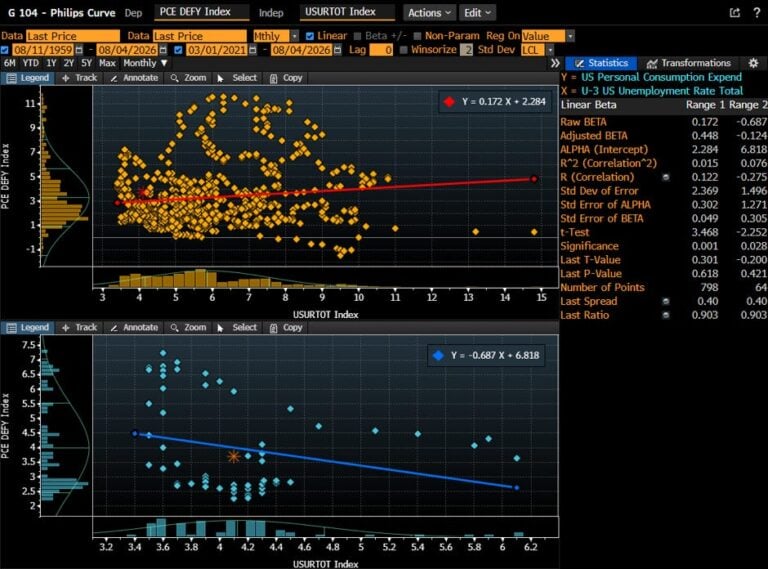The width and height of the screenshot is (768, 569).
Task: Copy the upper chart via Copy icon
Action: (286, 78)
